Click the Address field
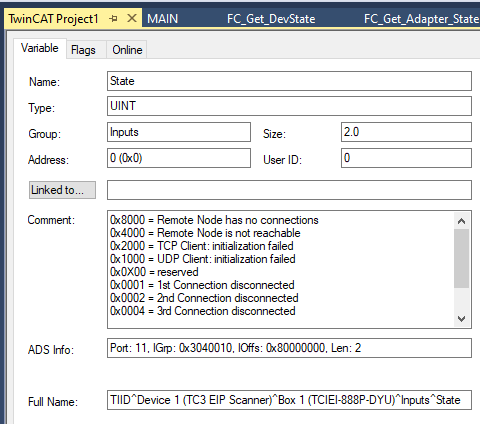The height and width of the screenshot is (424, 480). 179,158
